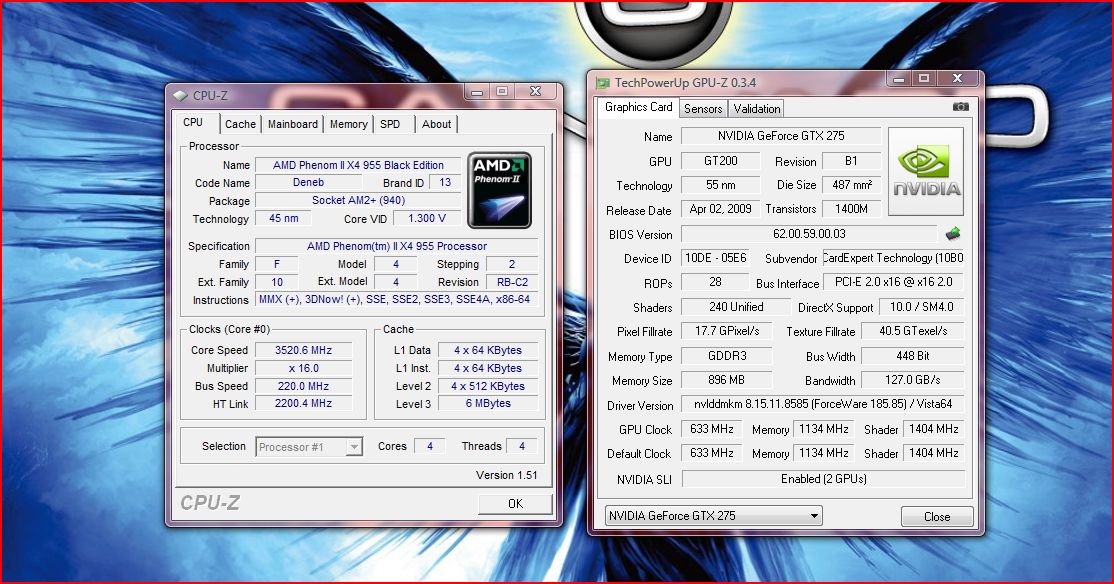Click the Bus Width 448 Bit value
Image resolution: width=1114 pixels, height=584 pixels.
click(912, 356)
